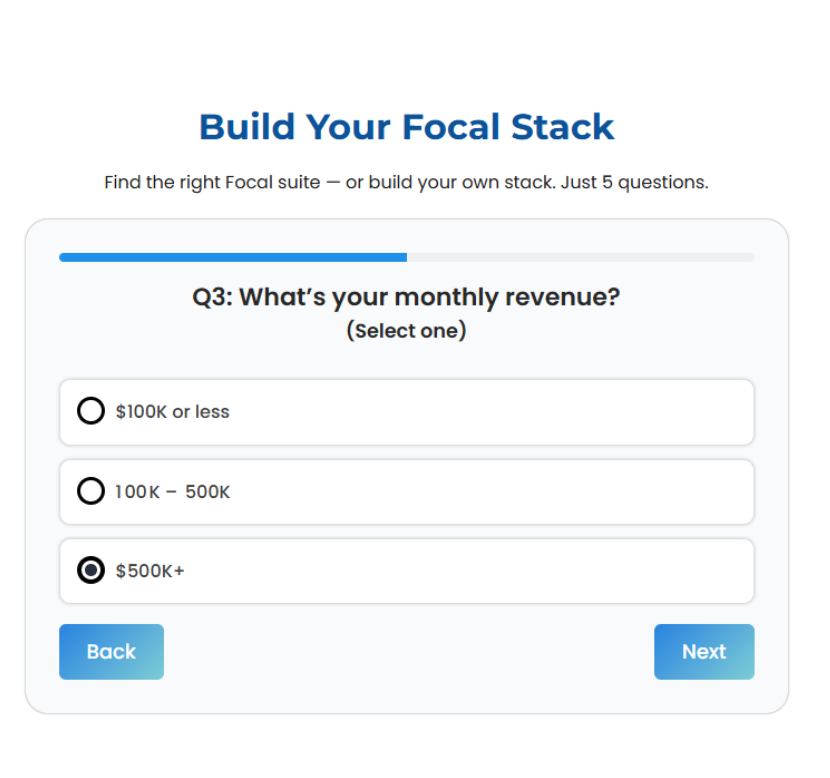Go to the next question with Next
830x778 pixels.
[x=704, y=652]
